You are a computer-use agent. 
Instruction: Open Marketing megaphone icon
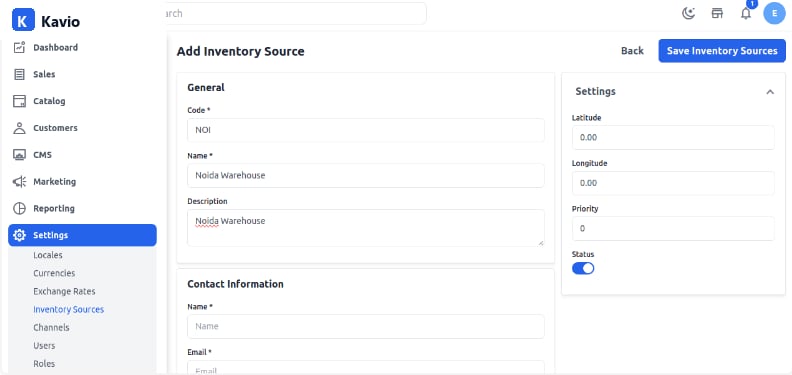point(19,181)
